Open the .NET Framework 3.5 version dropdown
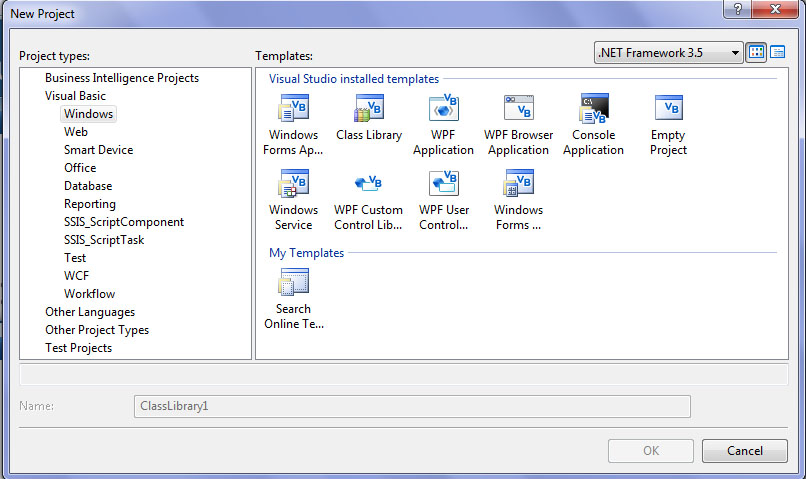 tap(669, 52)
